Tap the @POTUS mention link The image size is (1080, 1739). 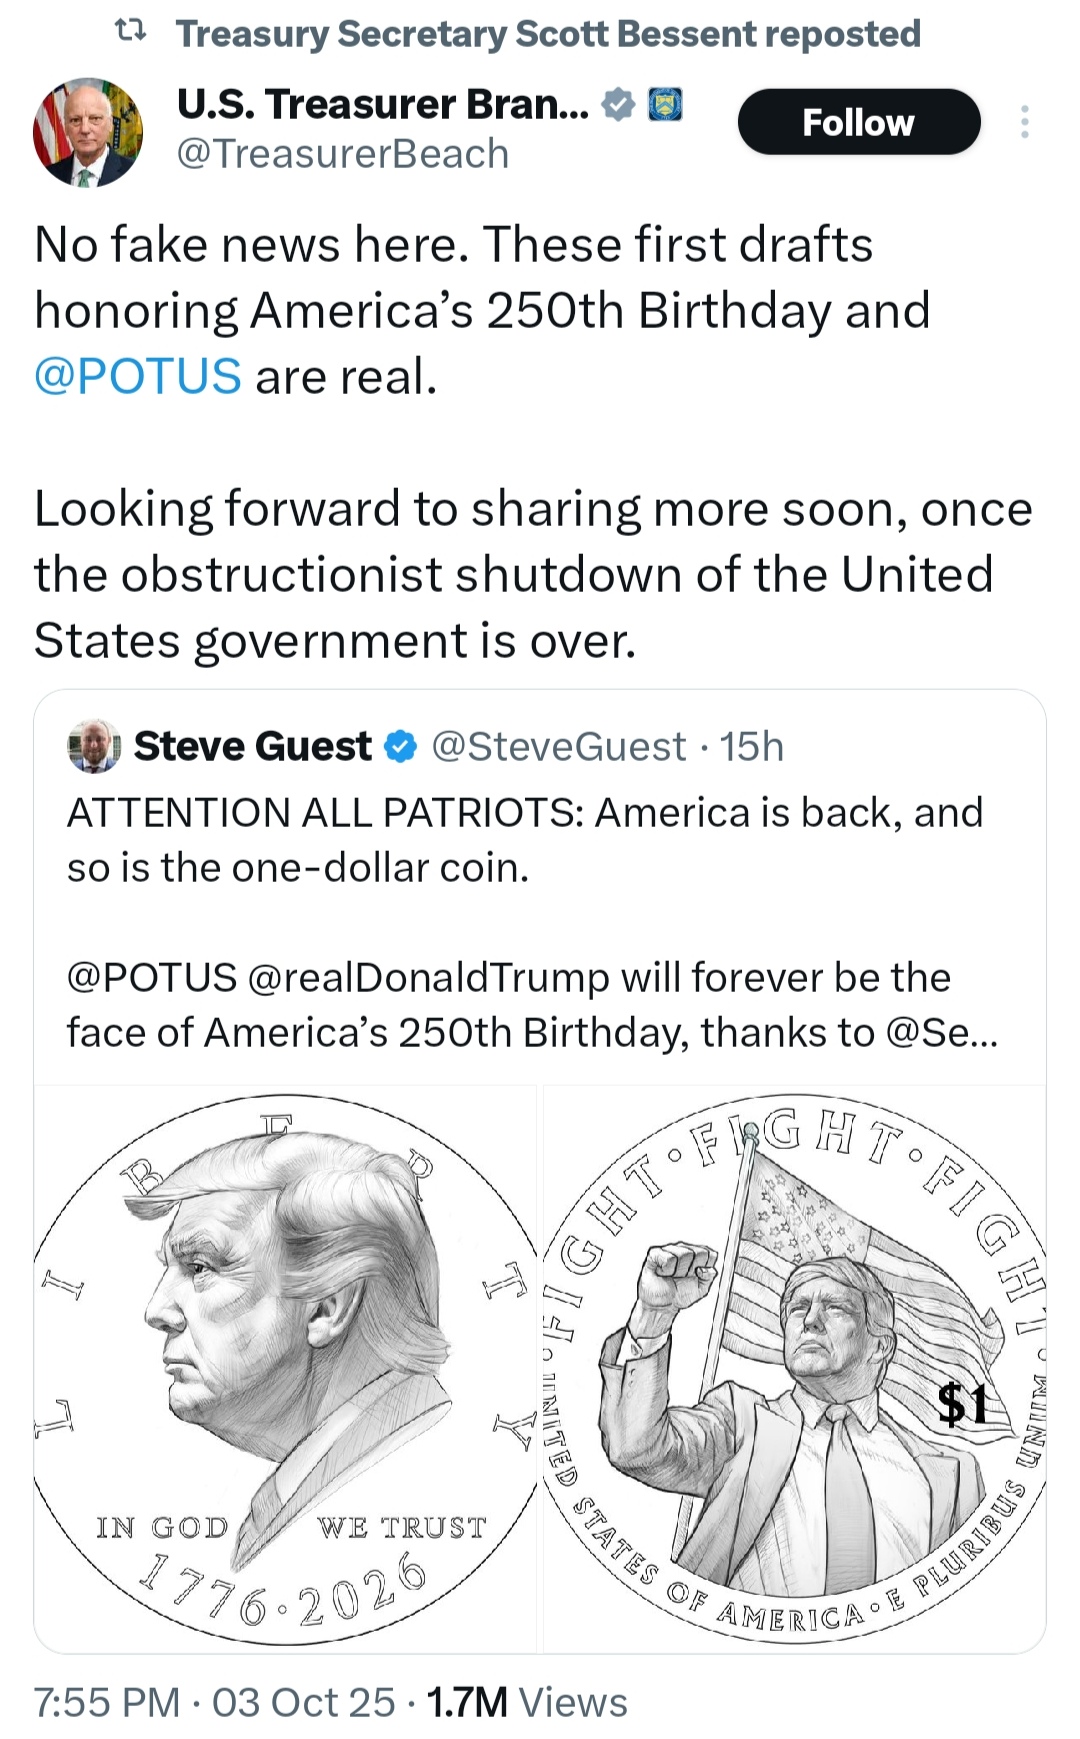[x=138, y=377]
